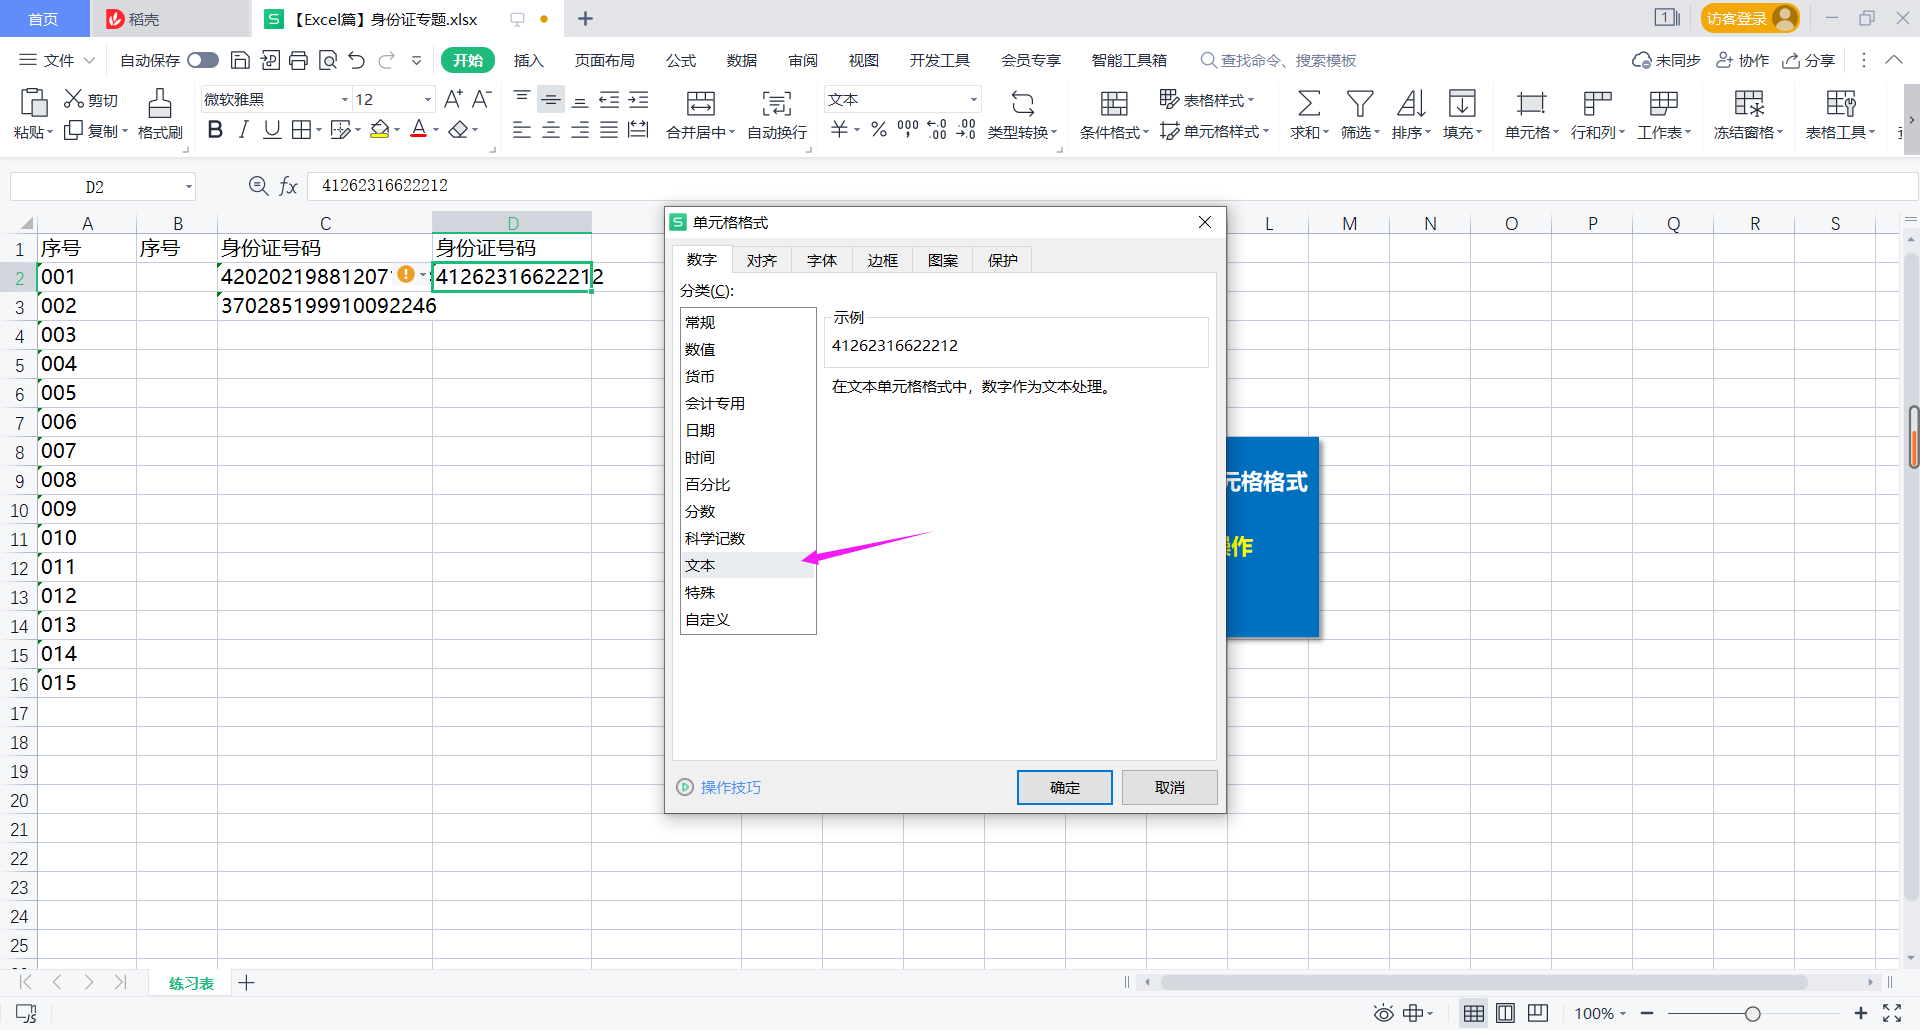This screenshot has width=1920, height=1030.
Task: Click the 条件格式 conditional formatting icon
Action: tap(1114, 103)
